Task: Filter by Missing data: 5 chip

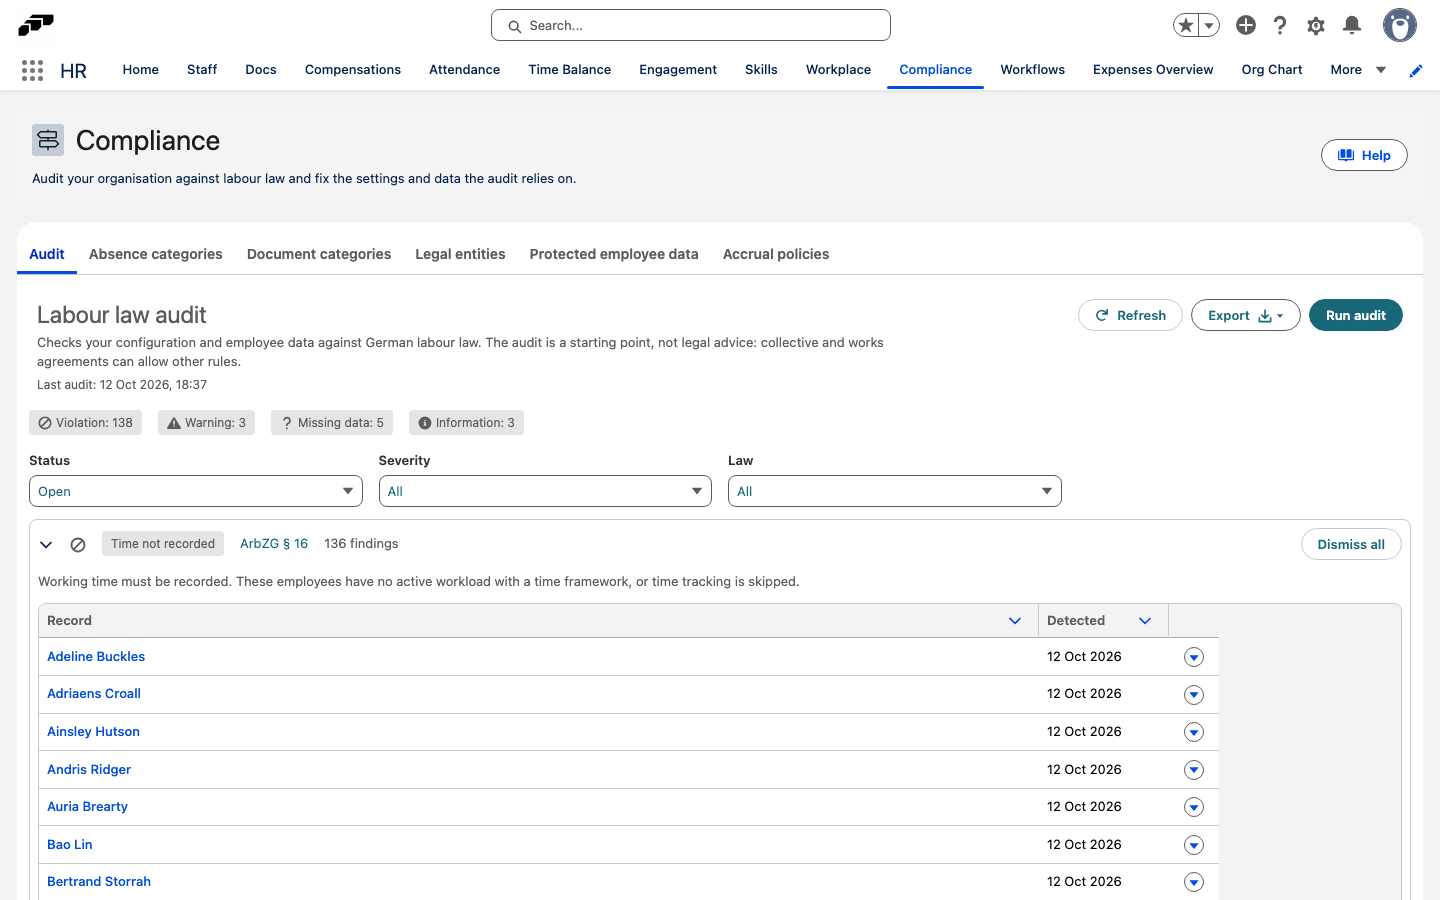Action: pyautogui.click(x=332, y=423)
